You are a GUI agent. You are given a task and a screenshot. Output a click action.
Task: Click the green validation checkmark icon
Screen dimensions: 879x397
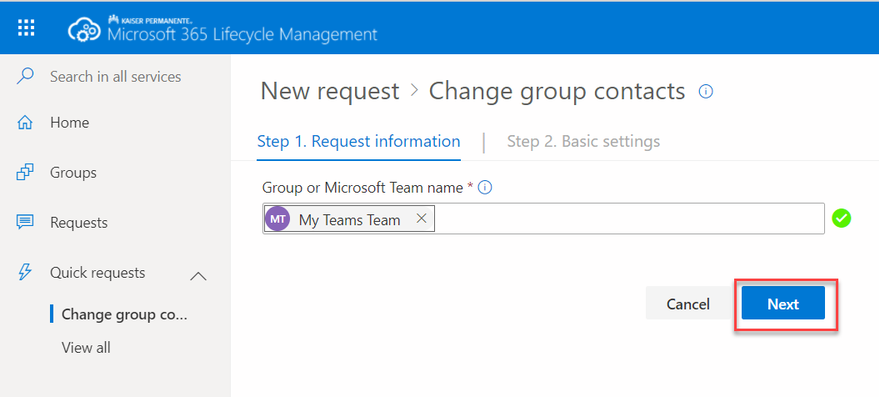(x=841, y=218)
